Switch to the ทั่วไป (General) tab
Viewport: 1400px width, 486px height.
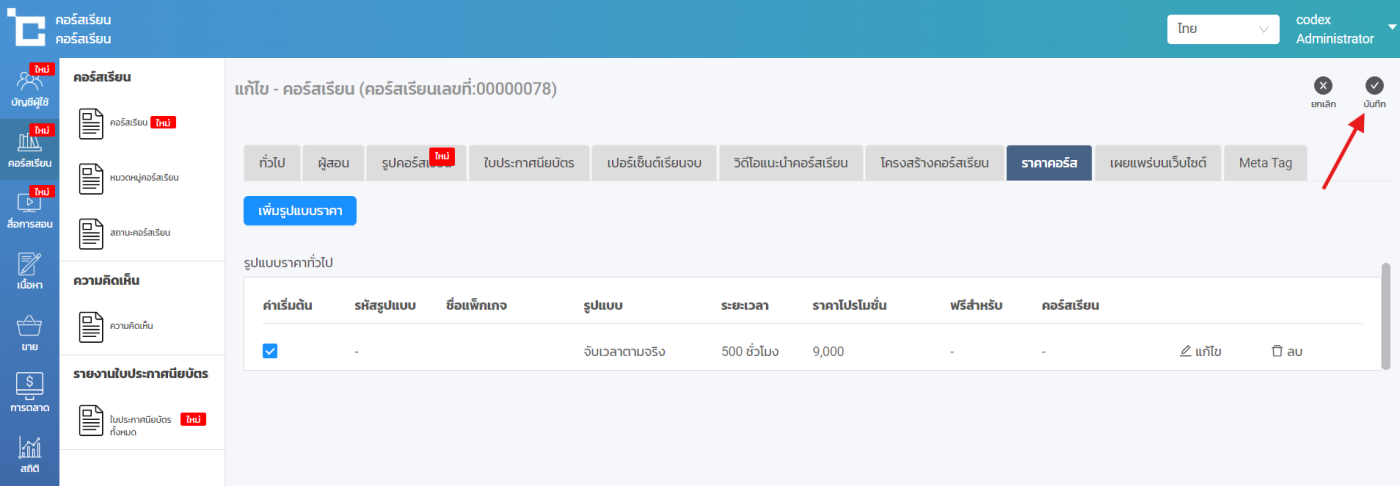coord(272,162)
